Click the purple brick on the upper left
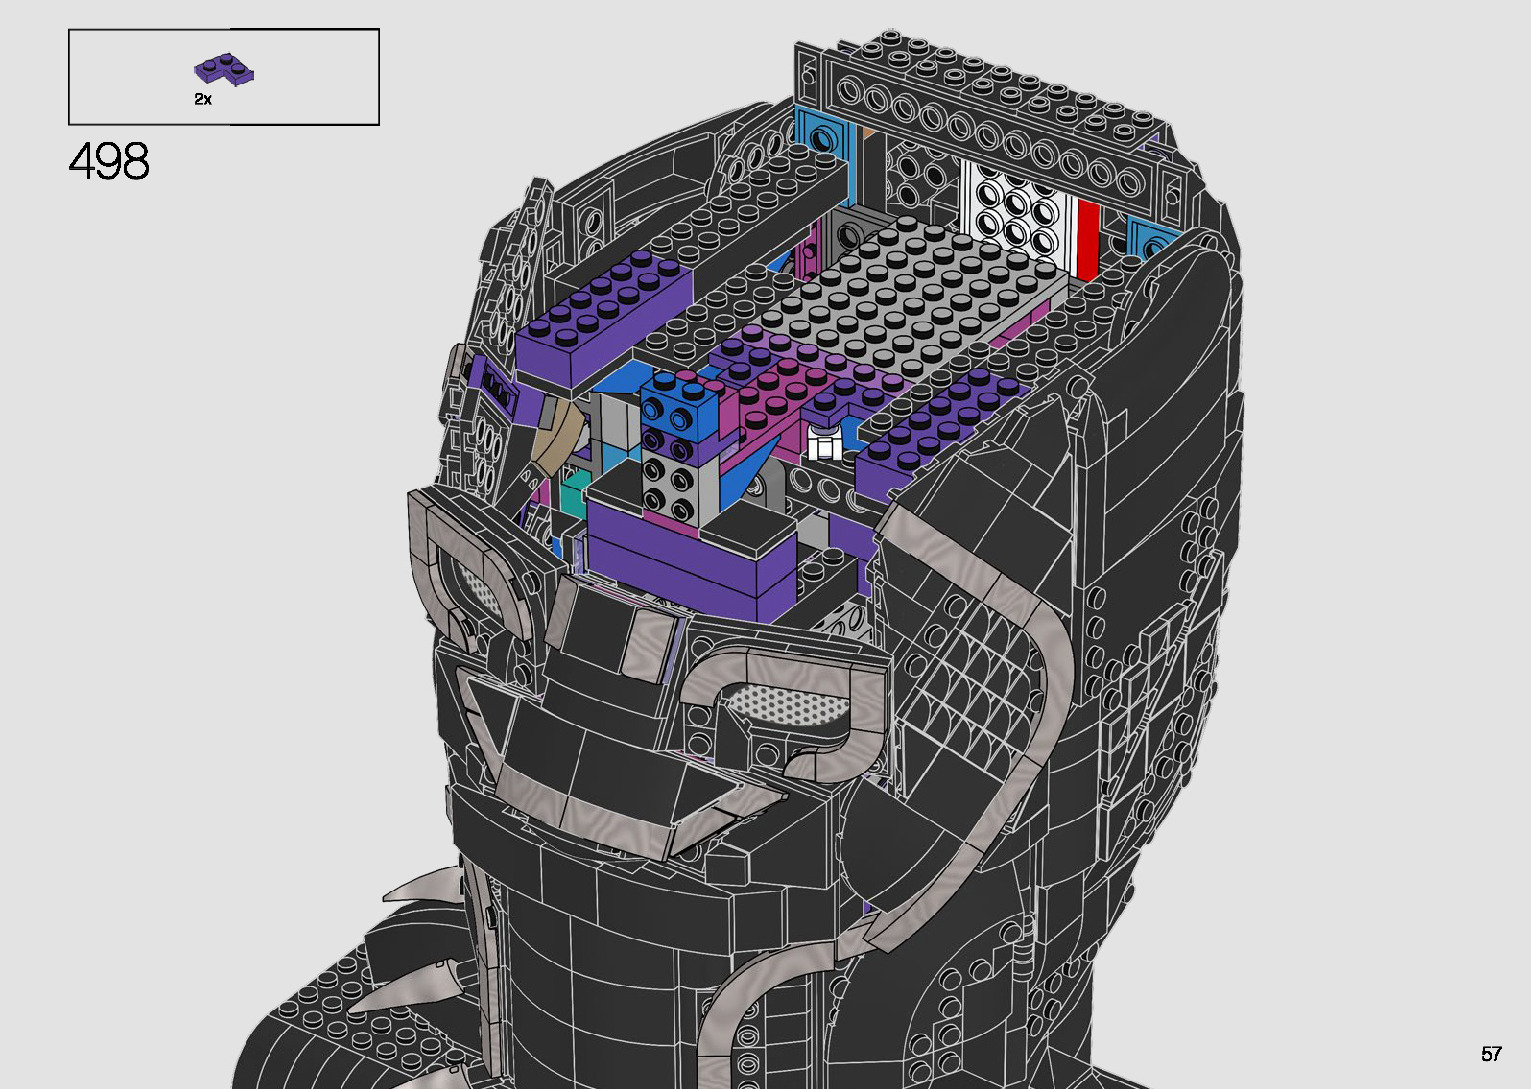This screenshot has width=1531, height=1089. 604,315
